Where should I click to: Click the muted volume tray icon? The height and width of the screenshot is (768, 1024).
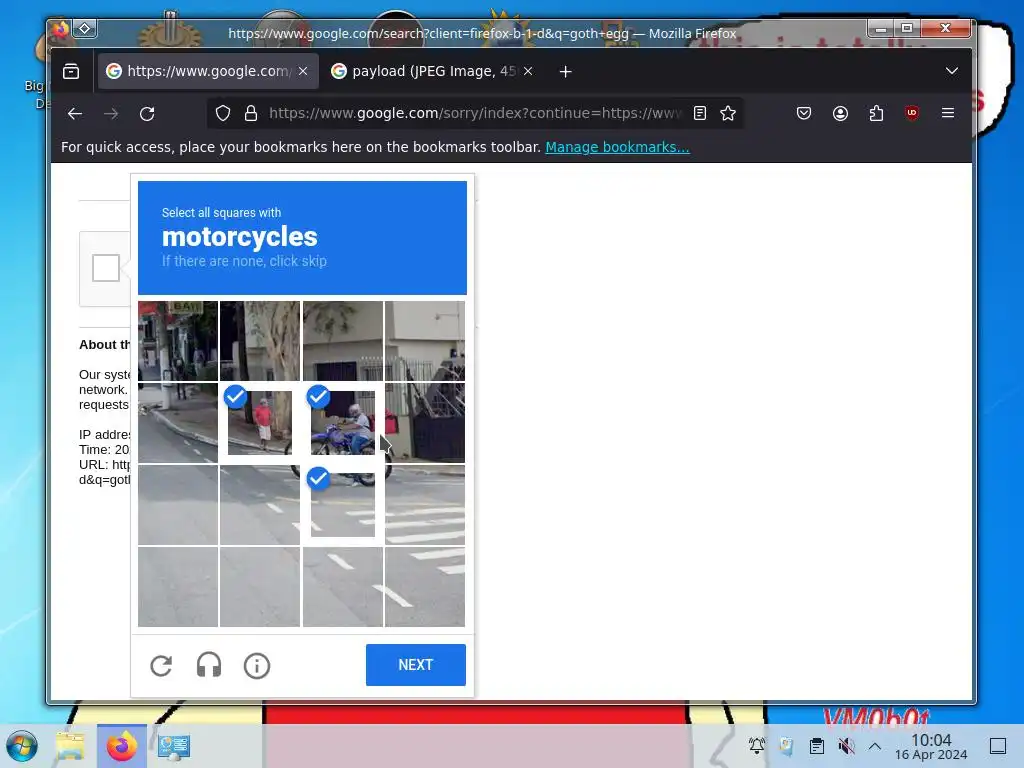click(846, 746)
